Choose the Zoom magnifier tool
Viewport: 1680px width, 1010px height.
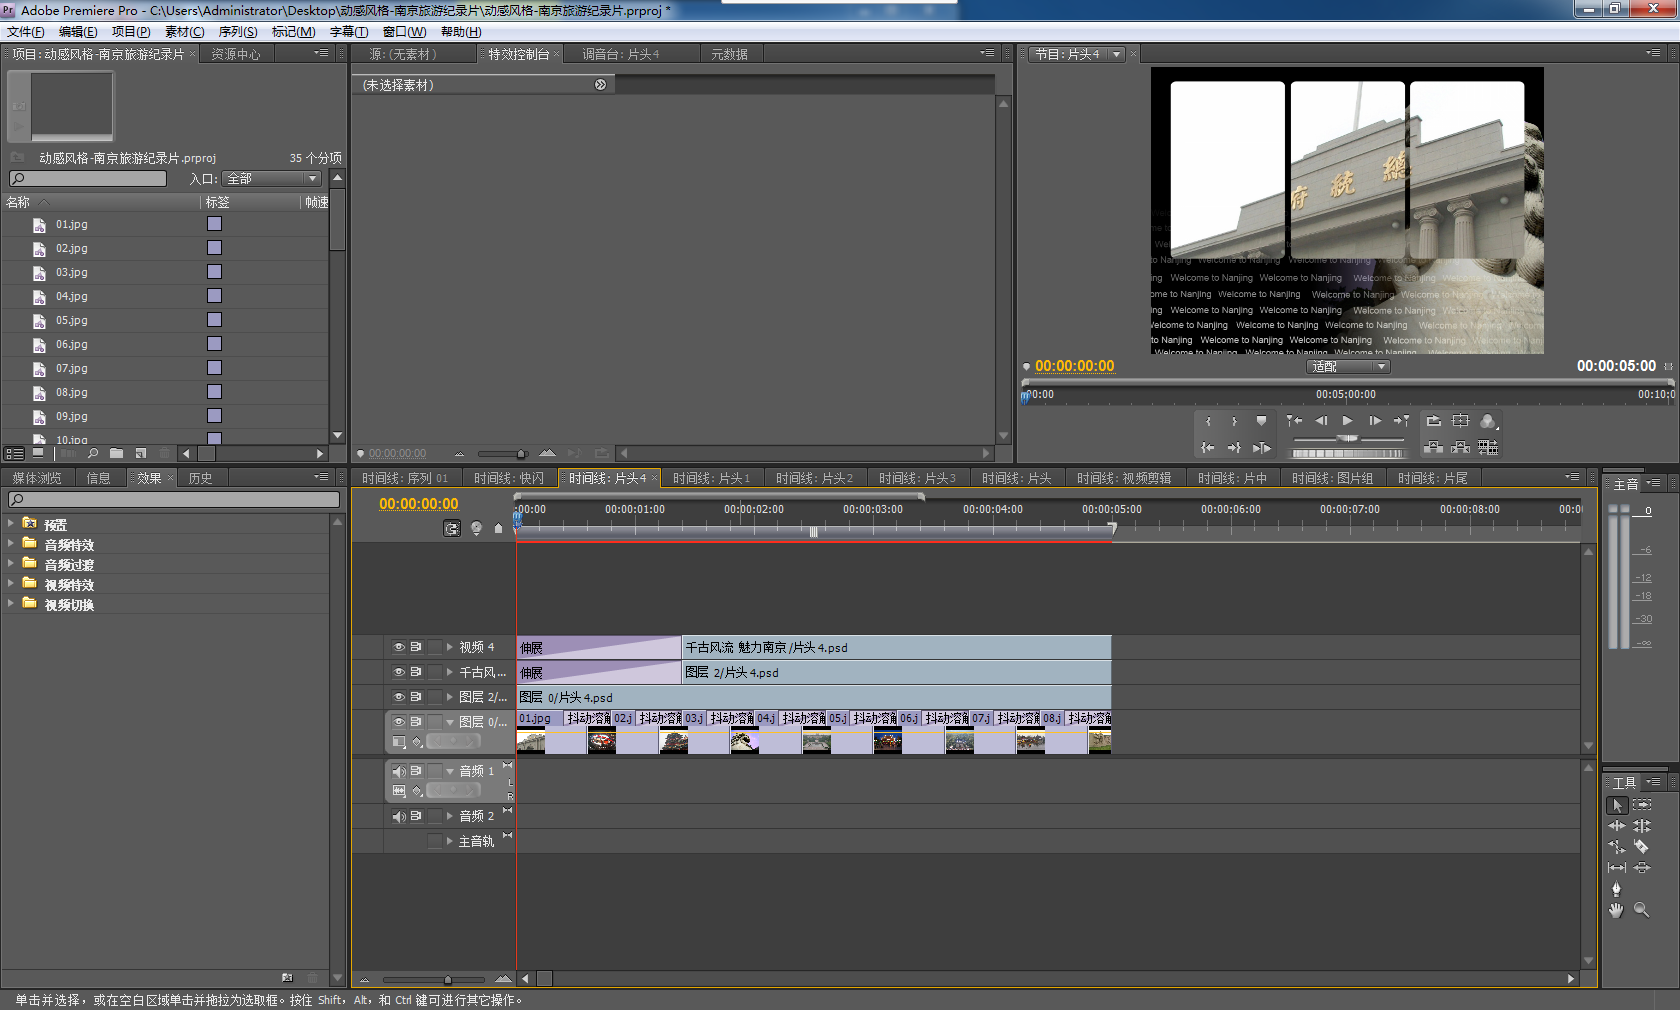click(x=1641, y=910)
